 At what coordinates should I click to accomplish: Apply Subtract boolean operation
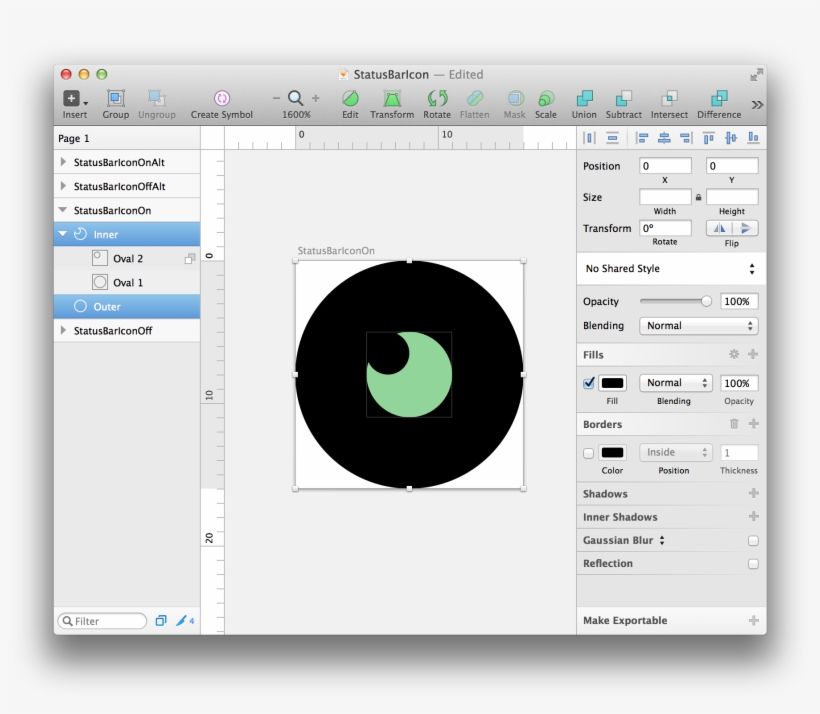click(623, 99)
